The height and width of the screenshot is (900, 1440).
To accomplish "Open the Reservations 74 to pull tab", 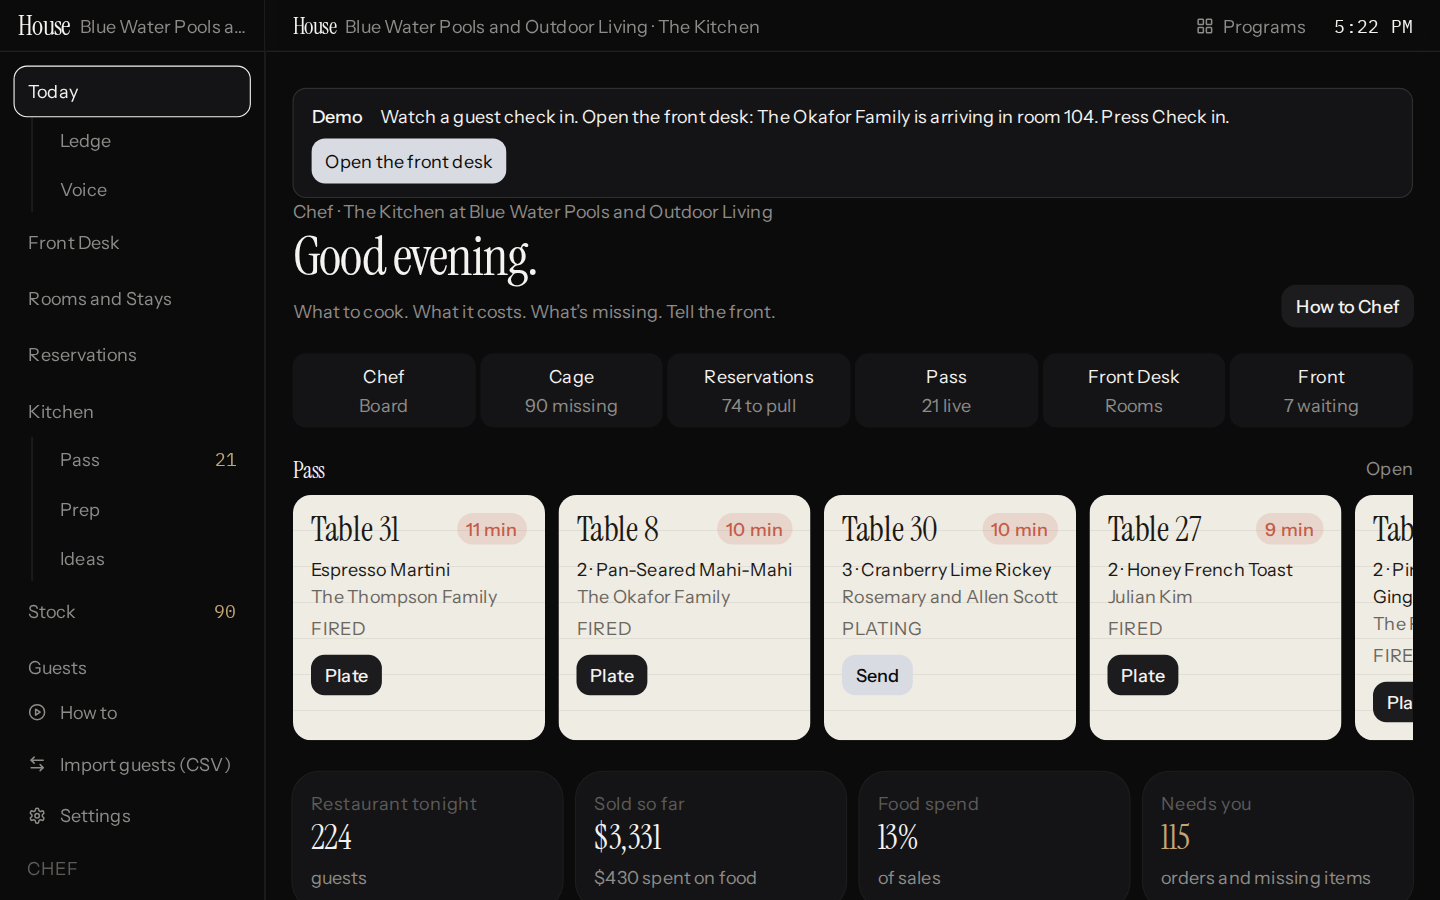I will point(759,391).
